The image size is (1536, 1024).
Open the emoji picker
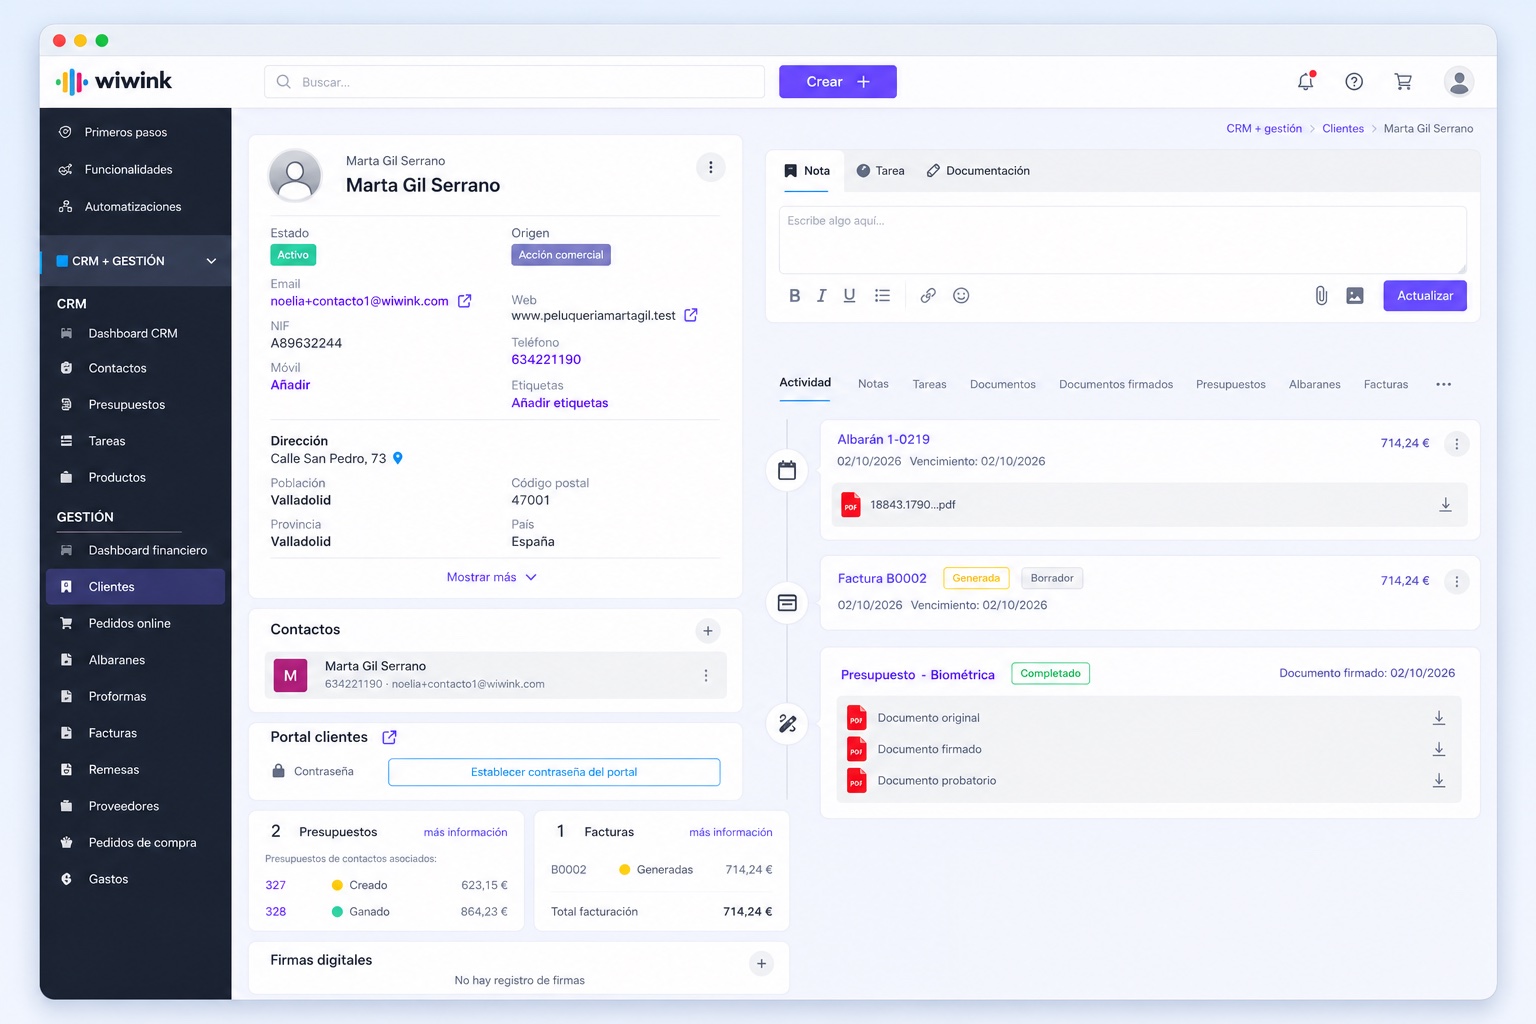(x=961, y=296)
